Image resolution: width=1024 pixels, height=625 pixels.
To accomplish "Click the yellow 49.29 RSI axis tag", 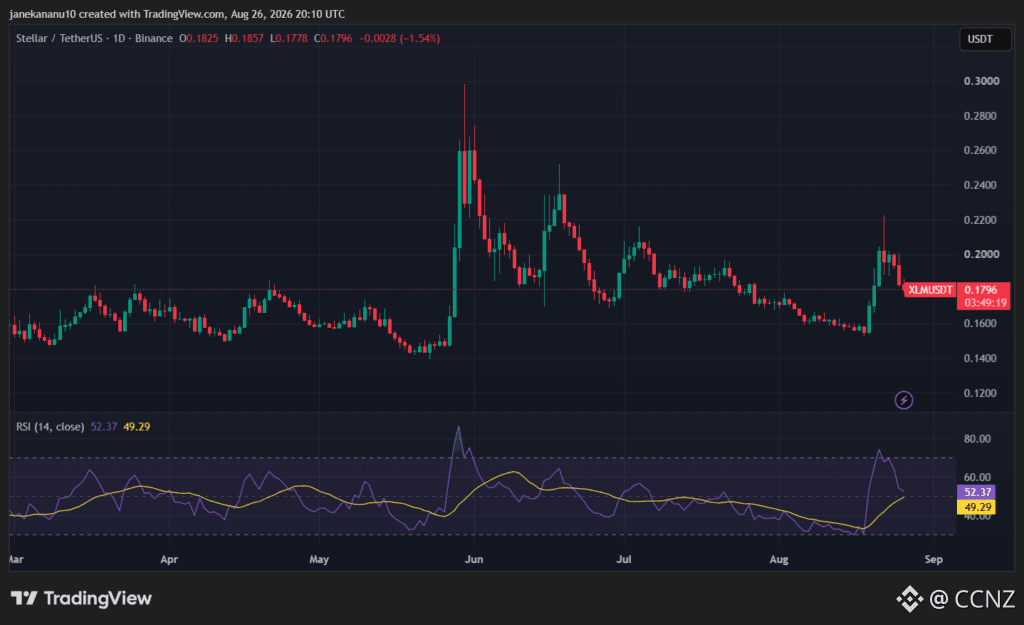I will click(976, 507).
